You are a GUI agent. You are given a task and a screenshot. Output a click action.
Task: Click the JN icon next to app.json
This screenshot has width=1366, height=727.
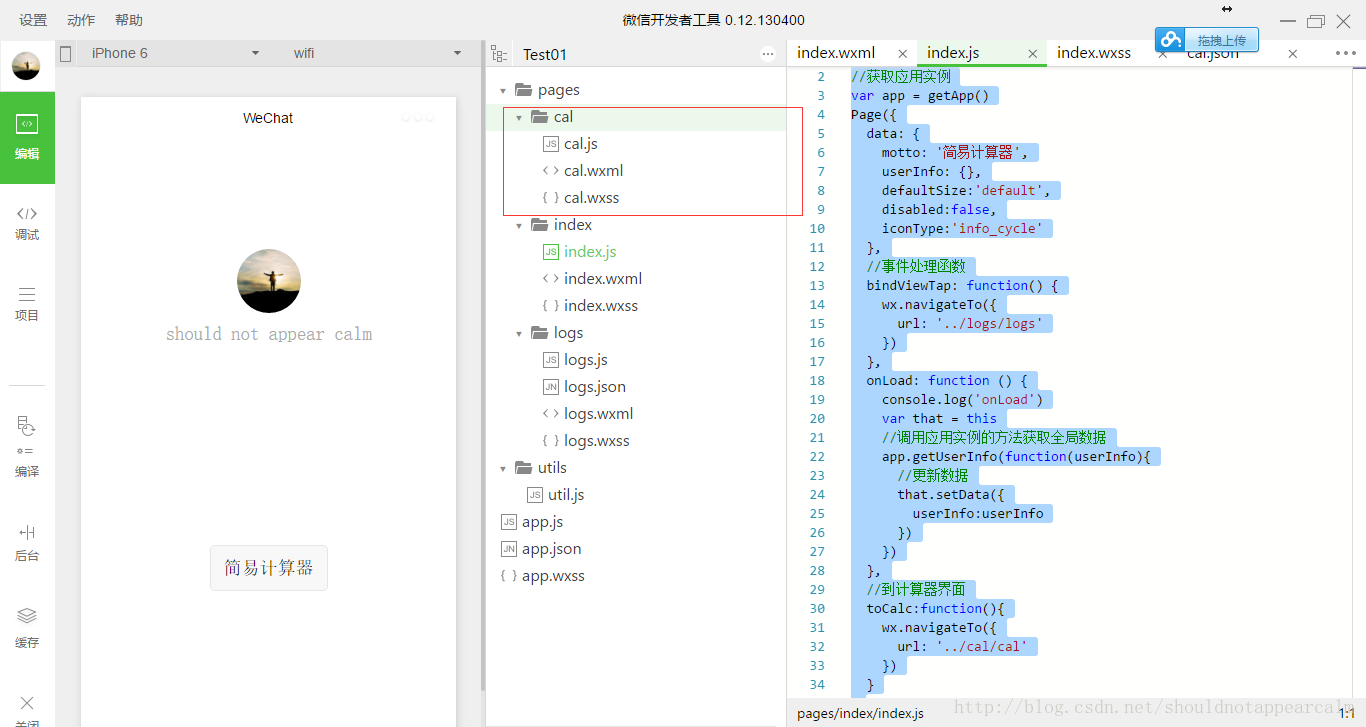tap(509, 549)
